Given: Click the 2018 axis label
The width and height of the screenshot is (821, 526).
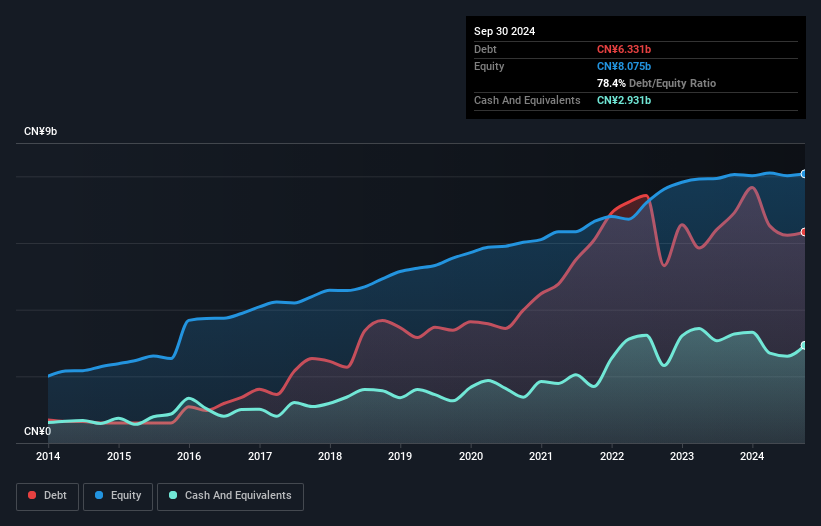Looking at the screenshot, I should point(330,456).
